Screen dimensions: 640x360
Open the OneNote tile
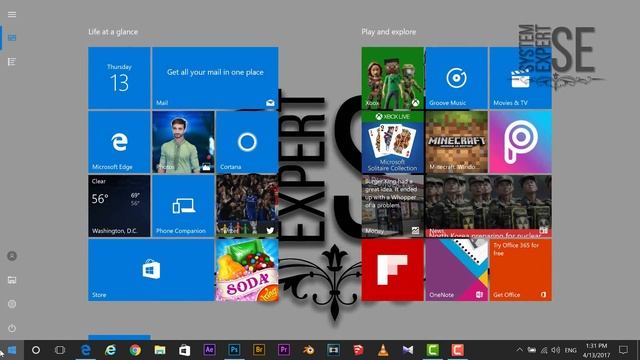(x=456, y=270)
